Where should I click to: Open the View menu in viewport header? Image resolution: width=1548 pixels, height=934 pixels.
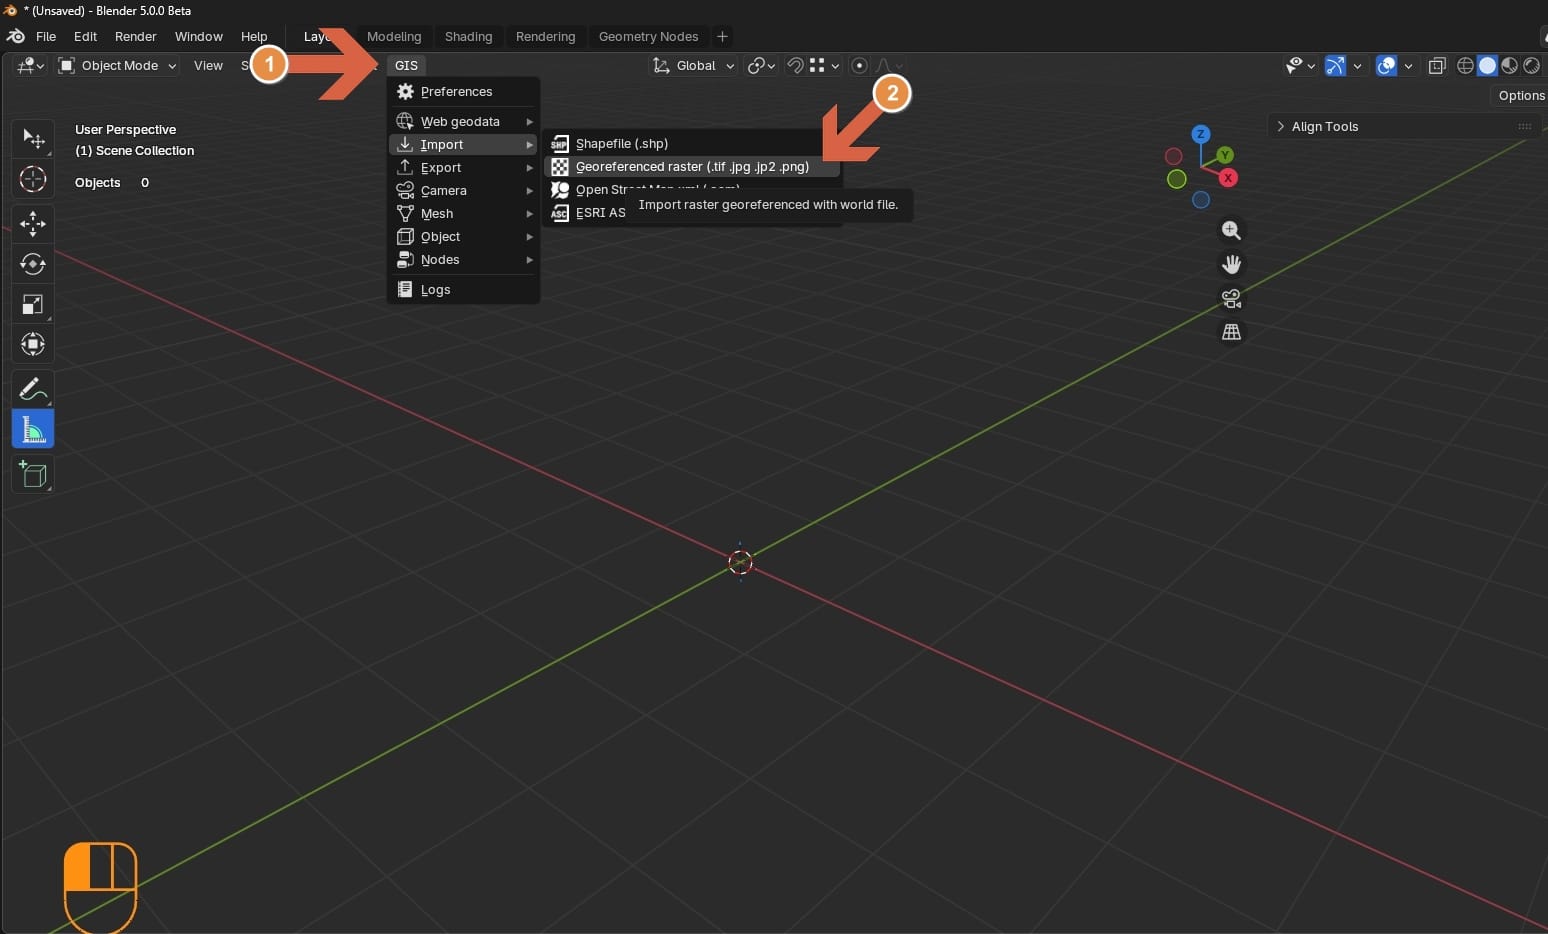coord(208,65)
